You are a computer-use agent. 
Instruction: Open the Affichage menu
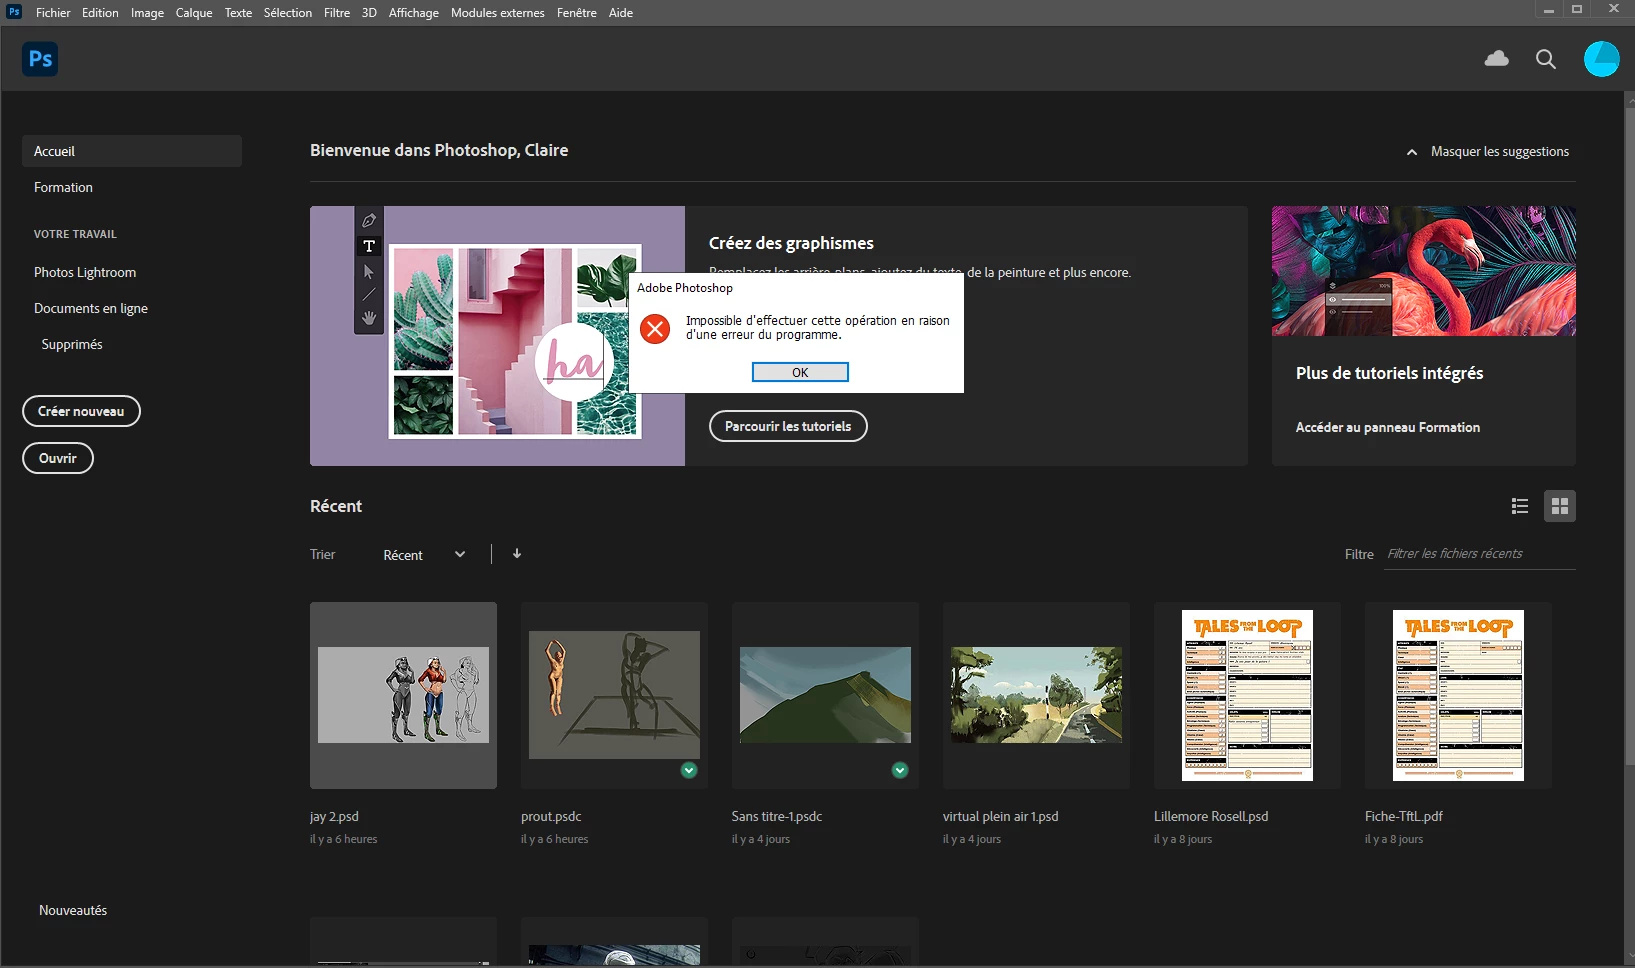[414, 13]
